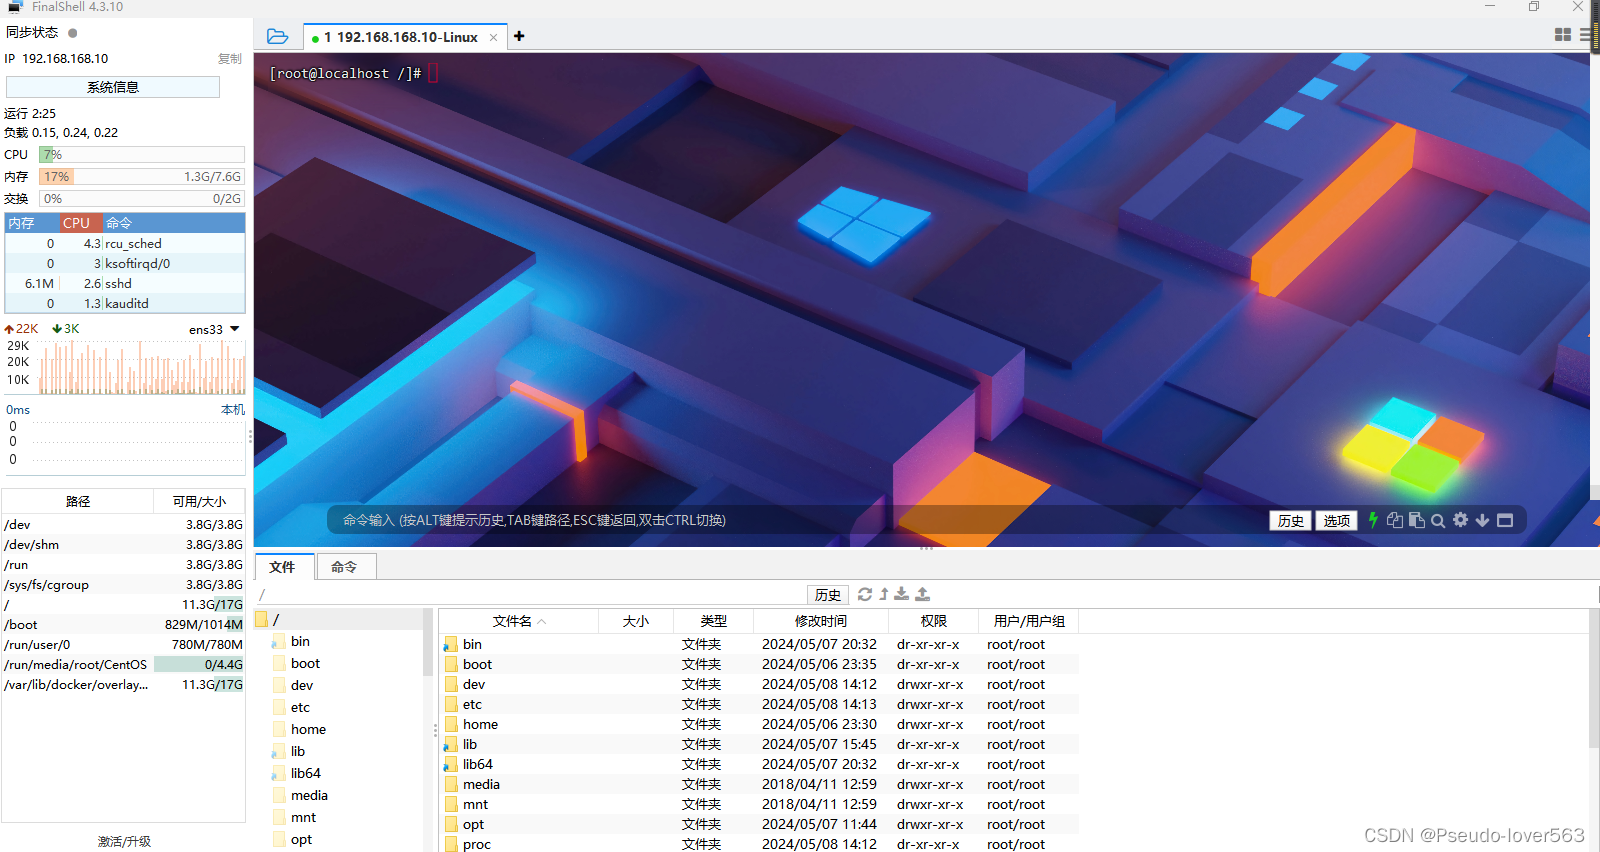Image resolution: width=1600 pixels, height=852 pixels.
Task: Open the terminal options button 选项
Action: [1336, 520]
